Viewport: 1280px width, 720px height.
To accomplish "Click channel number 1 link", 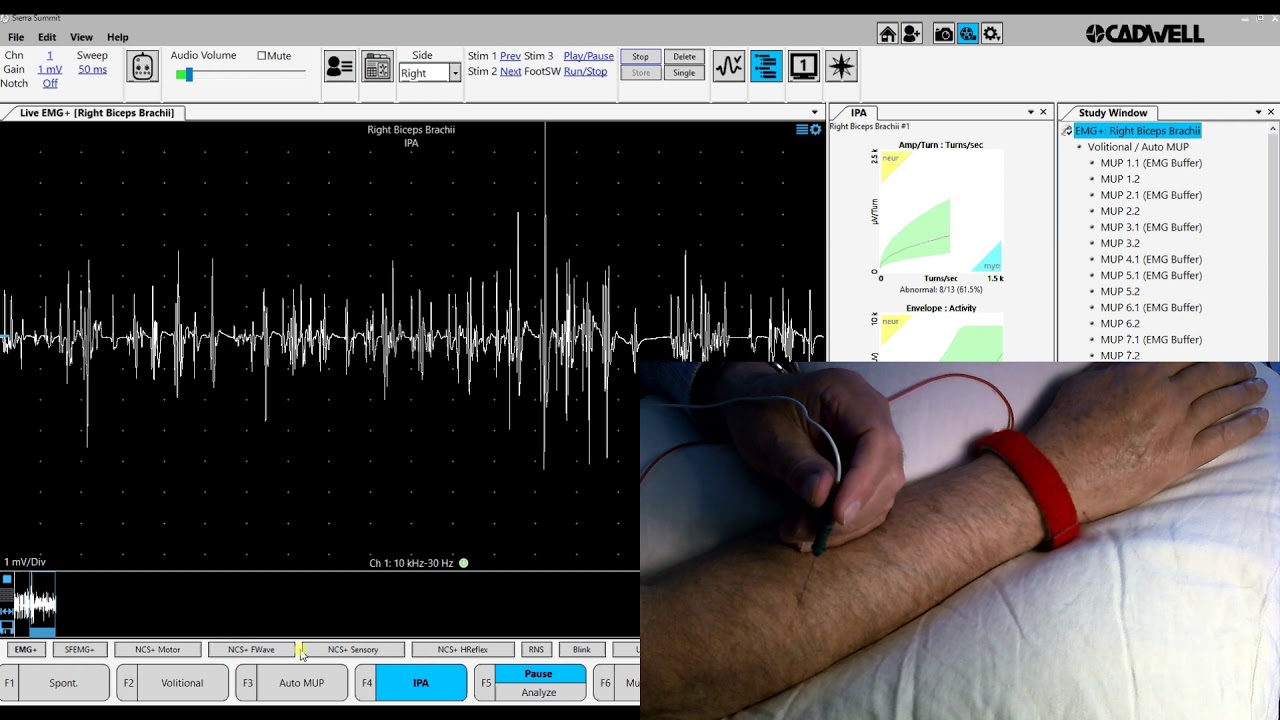I will 50,56.
